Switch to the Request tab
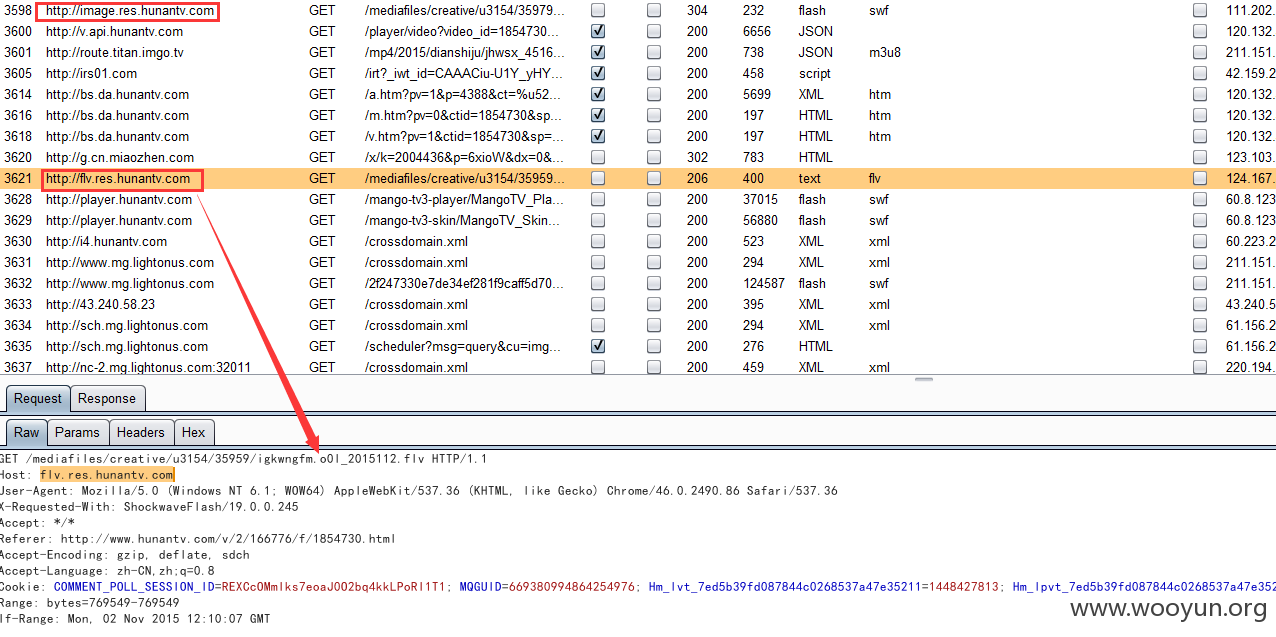Screen dimensions: 1276x637 38,398
